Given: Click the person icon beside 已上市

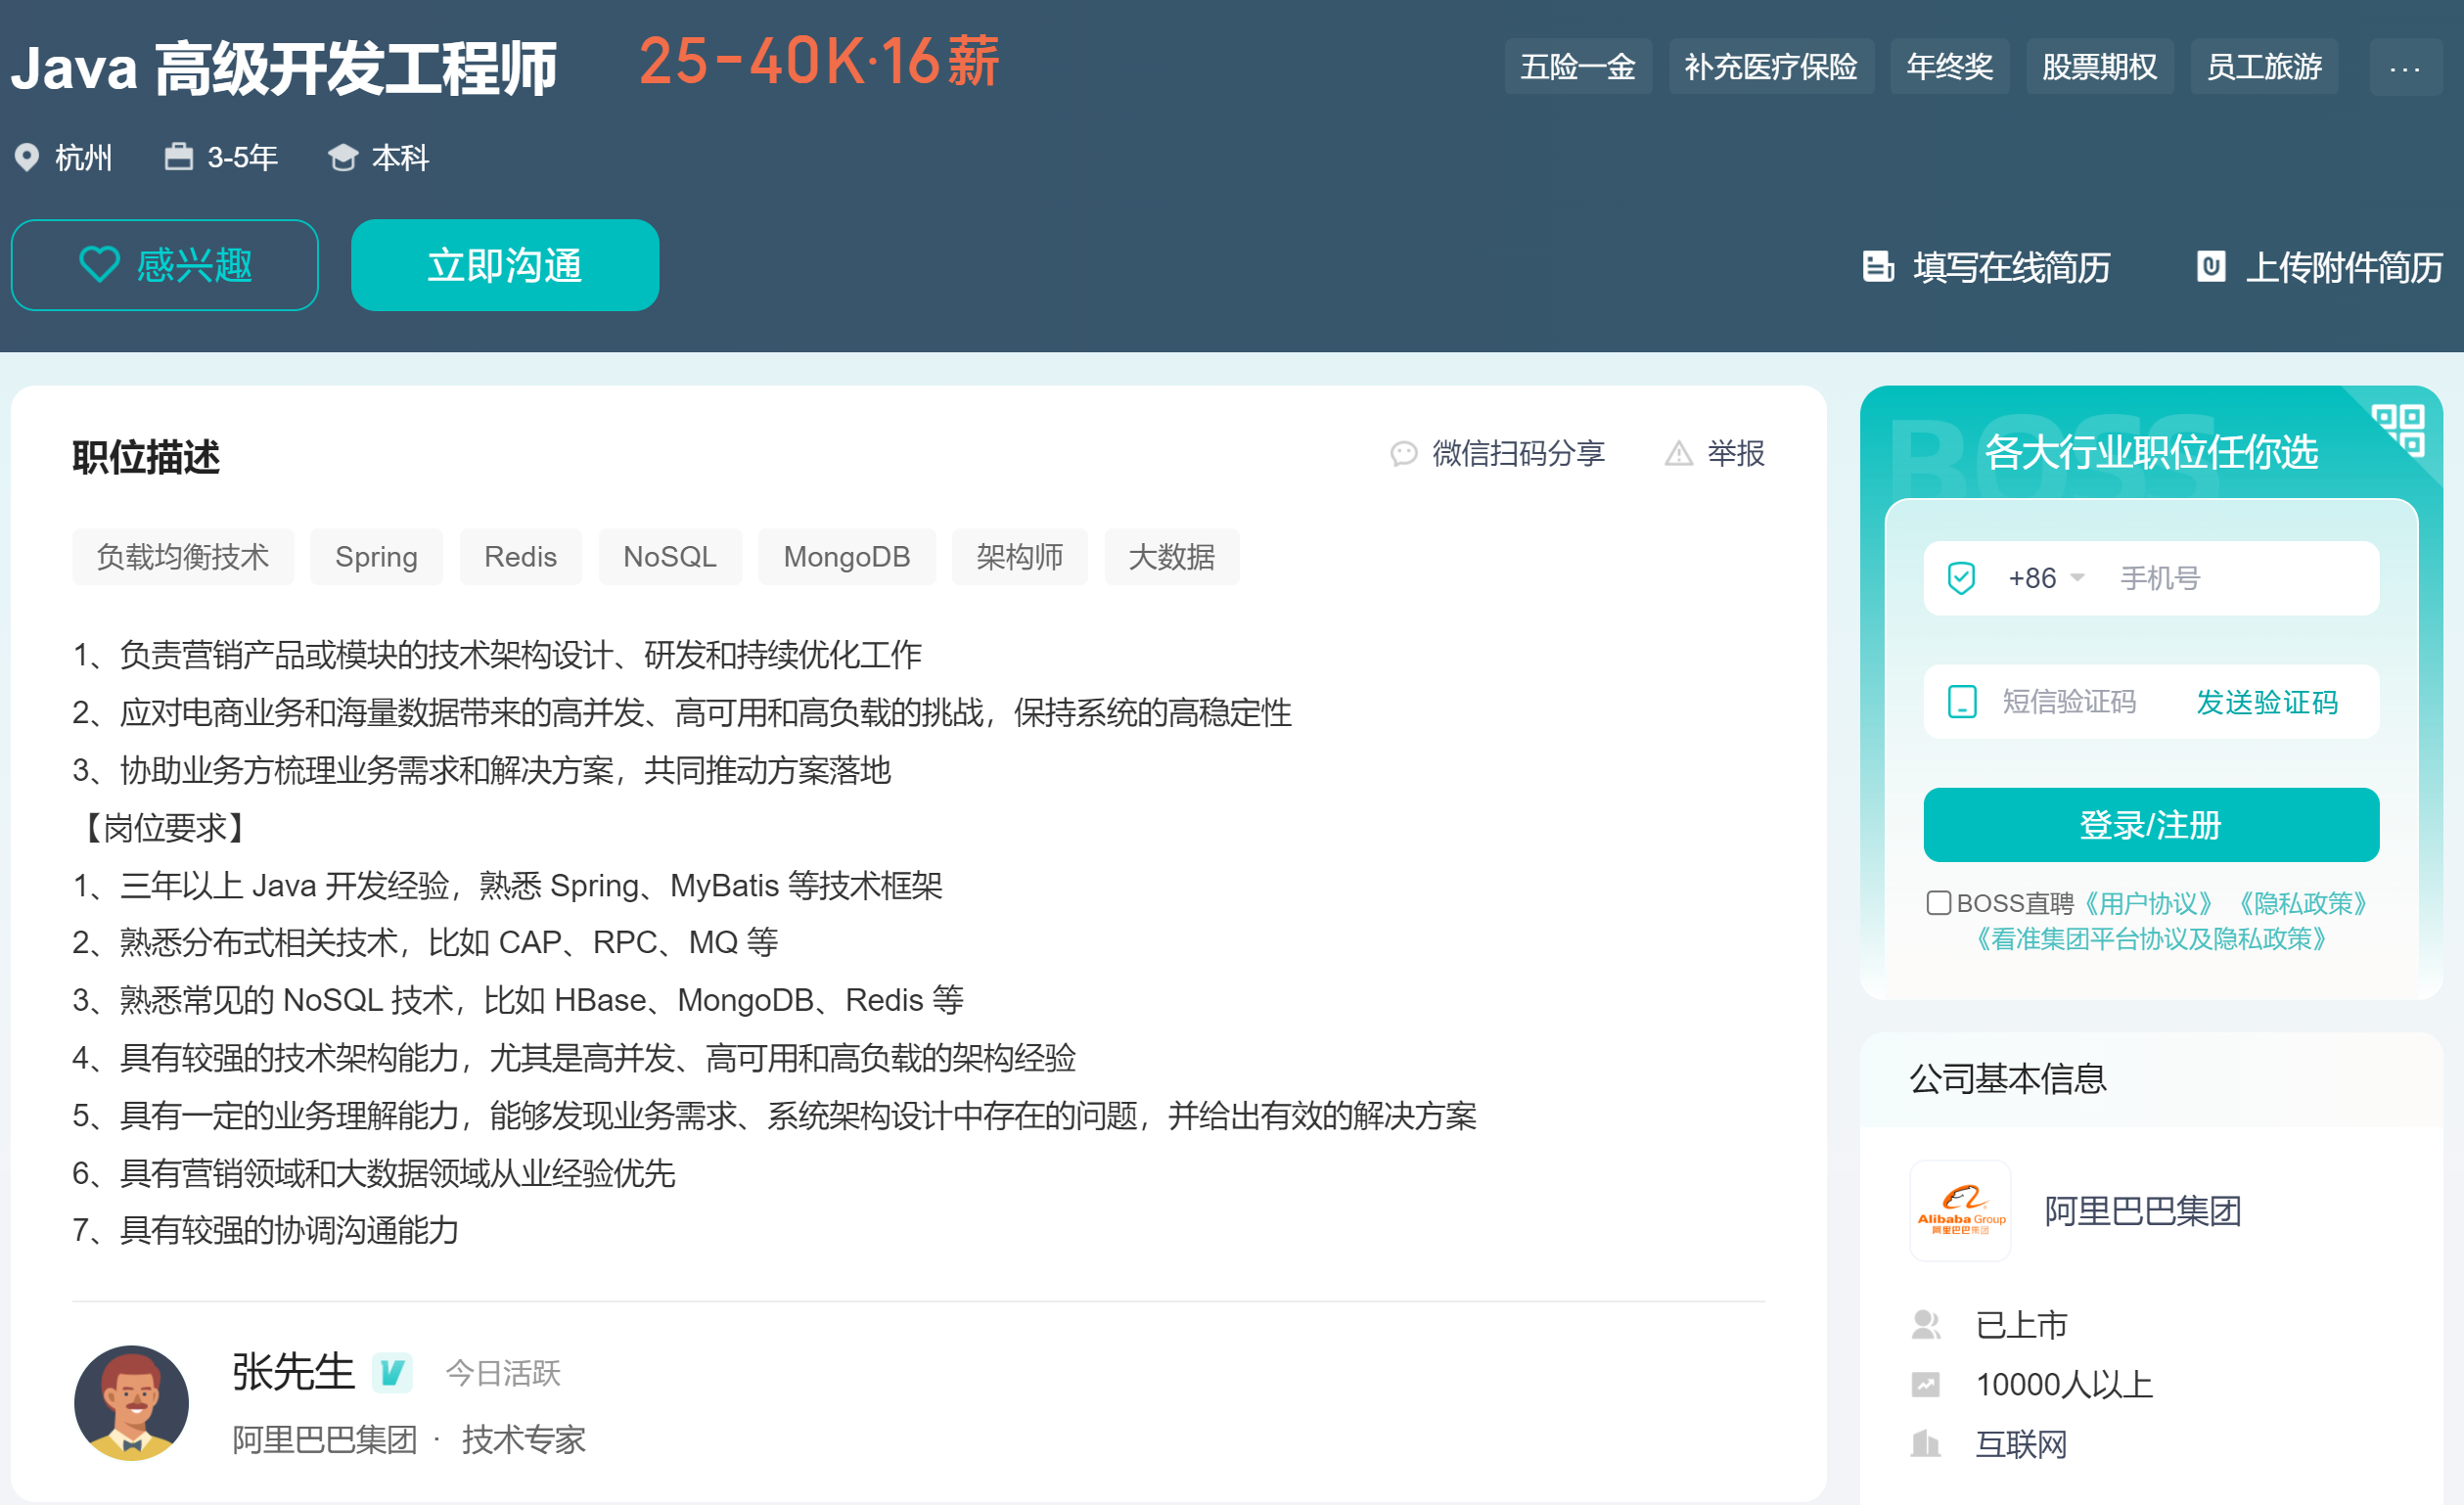Looking at the screenshot, I should 1925,1325.
